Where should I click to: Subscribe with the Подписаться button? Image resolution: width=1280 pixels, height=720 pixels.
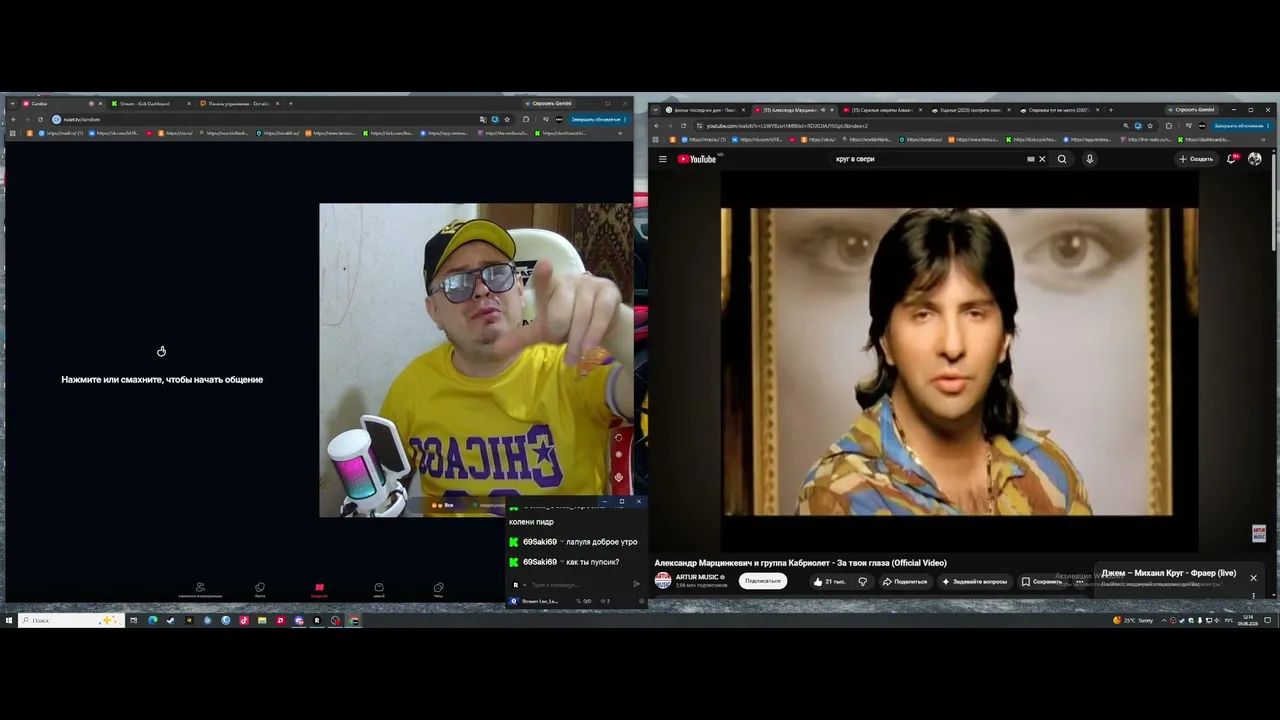point(762,581)
